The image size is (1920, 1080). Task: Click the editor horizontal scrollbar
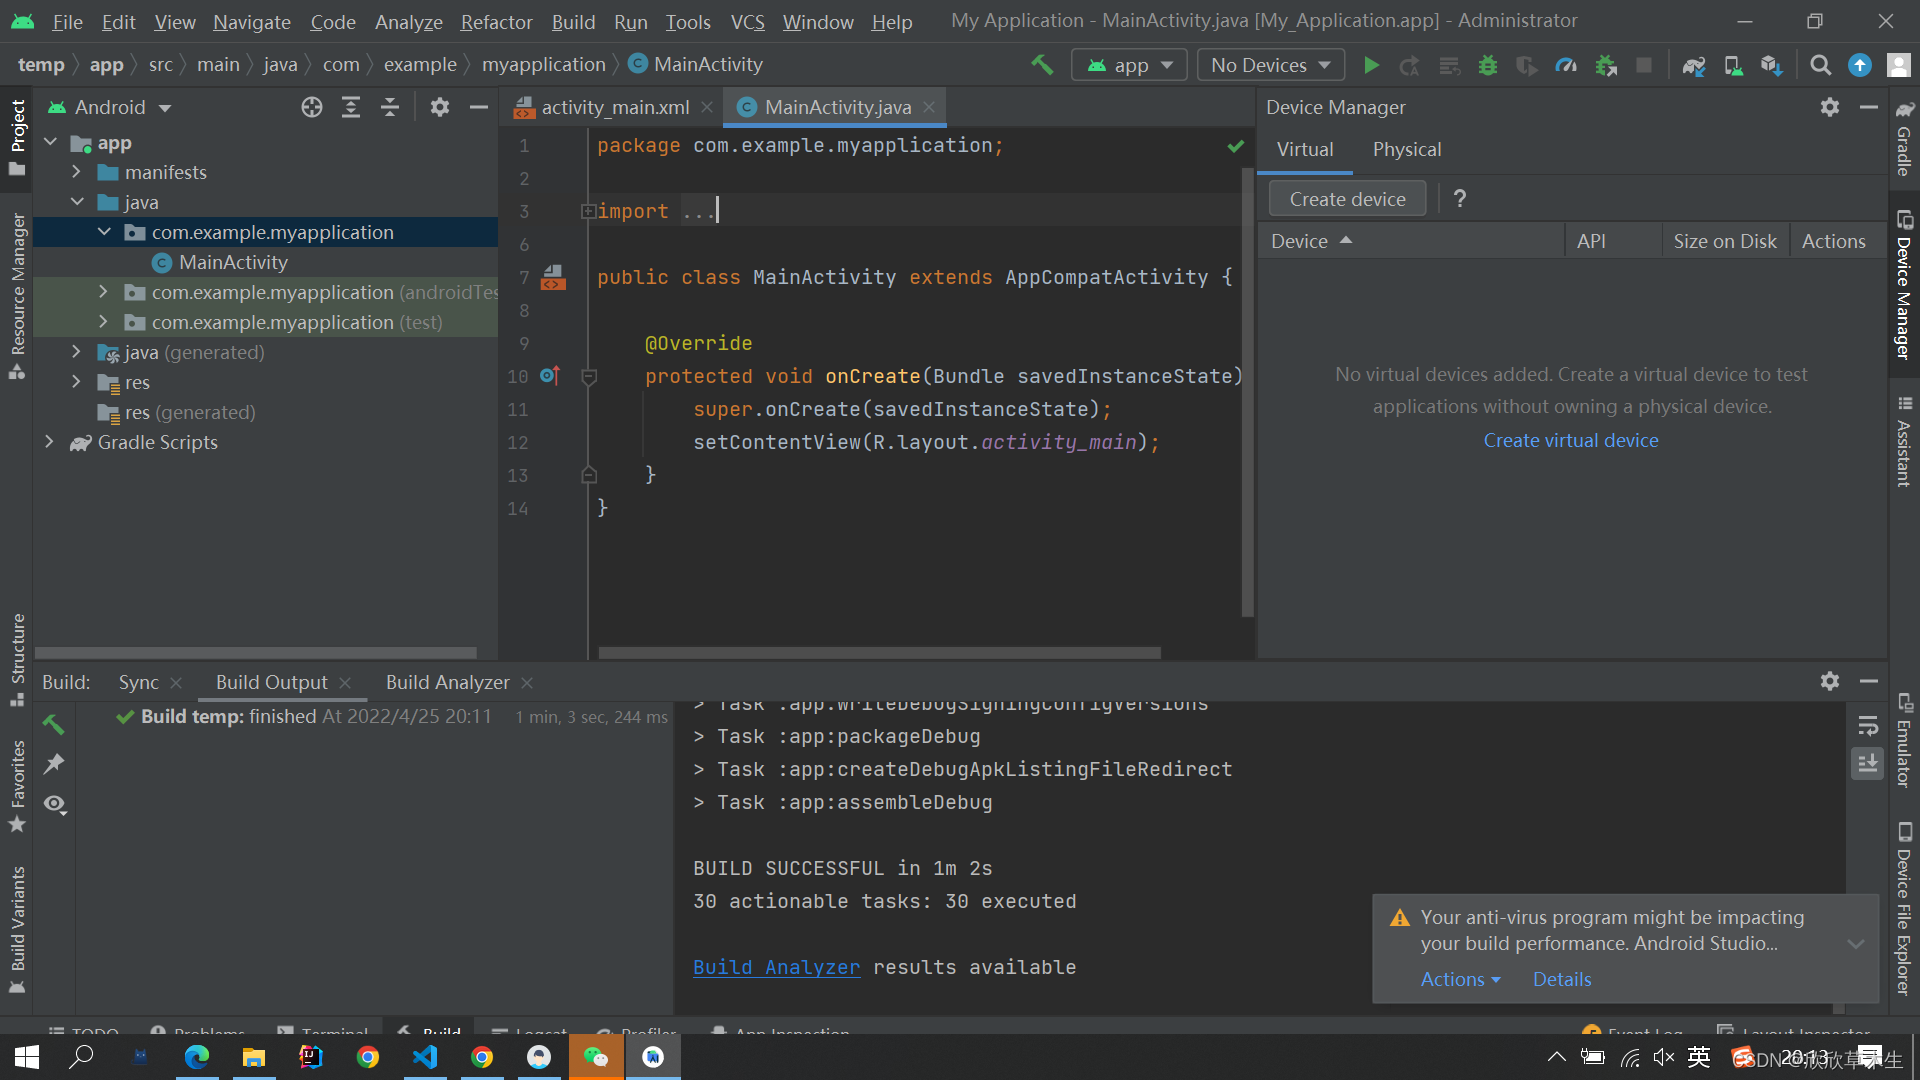click(879, 653)
